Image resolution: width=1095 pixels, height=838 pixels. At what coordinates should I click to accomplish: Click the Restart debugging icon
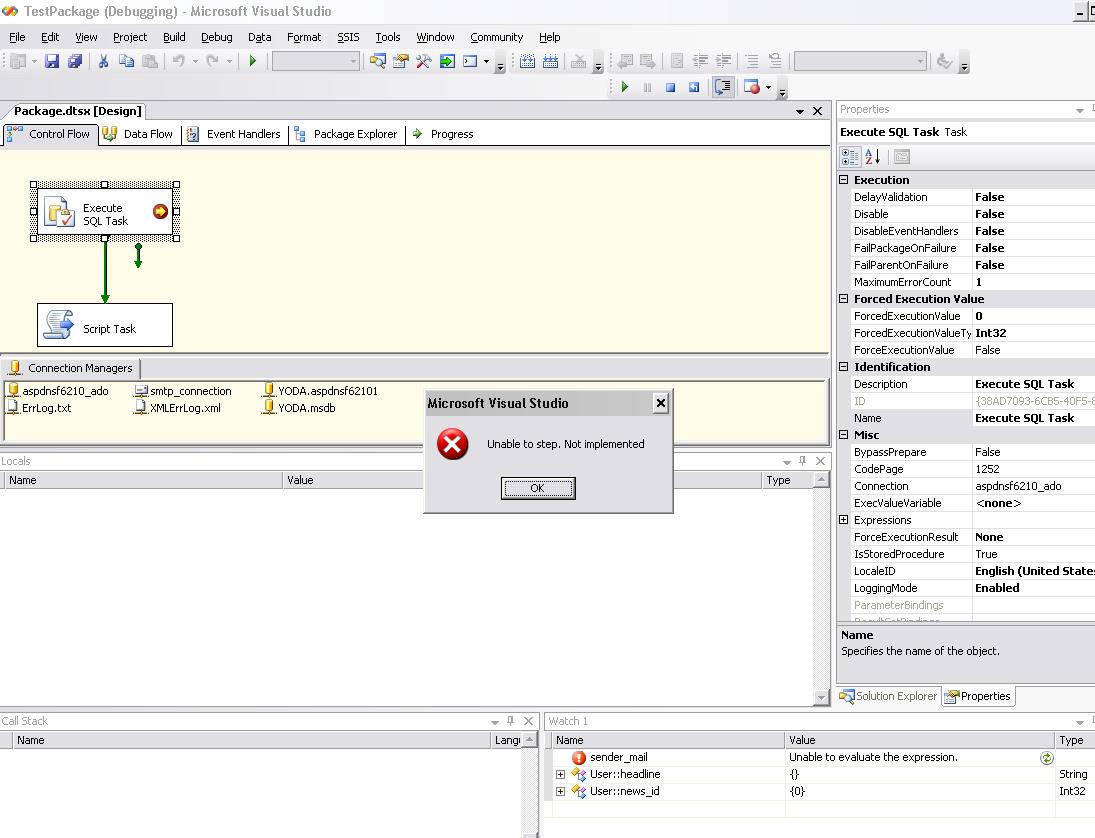tap(694, 88)
